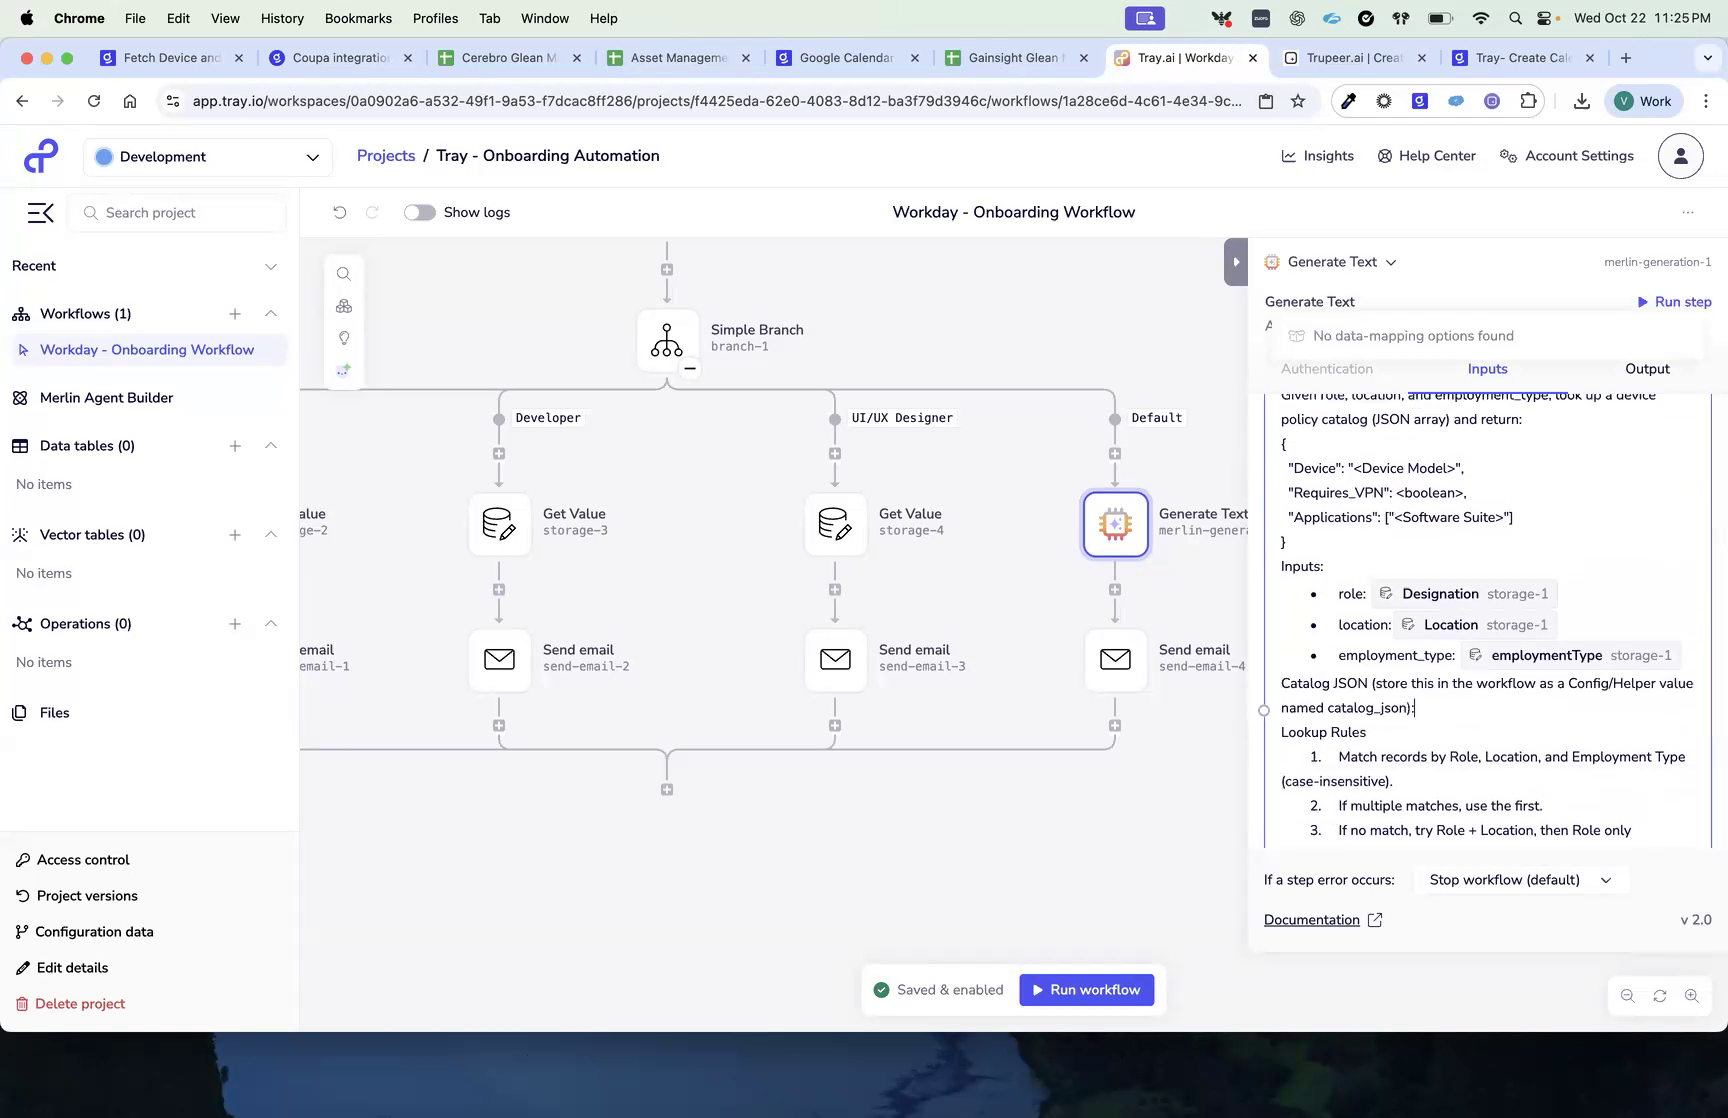Collapse the Workflows section

271,313
